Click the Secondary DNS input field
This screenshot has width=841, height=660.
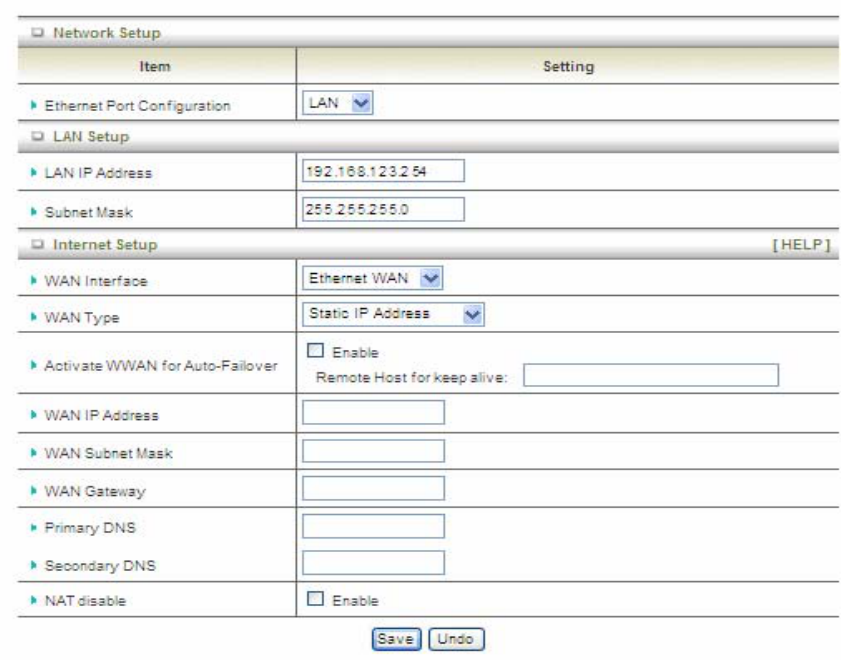click(x=373, y=563)
